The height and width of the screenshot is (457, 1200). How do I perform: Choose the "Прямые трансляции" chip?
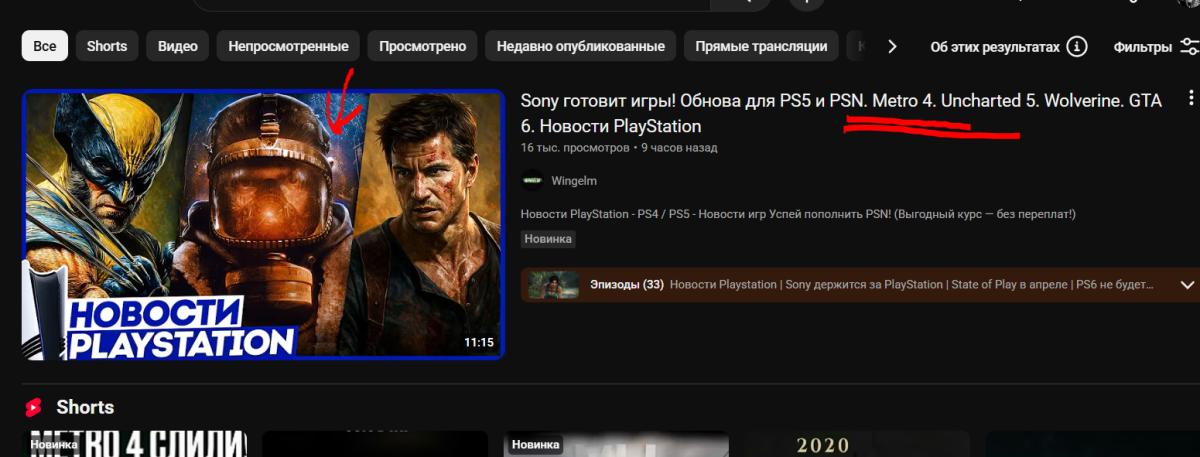click(x=761, y=46)
